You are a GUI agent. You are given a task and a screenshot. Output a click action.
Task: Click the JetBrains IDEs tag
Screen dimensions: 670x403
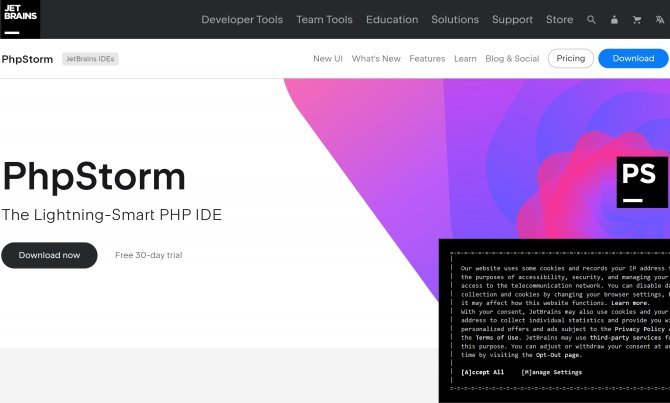tap(90, 59)
